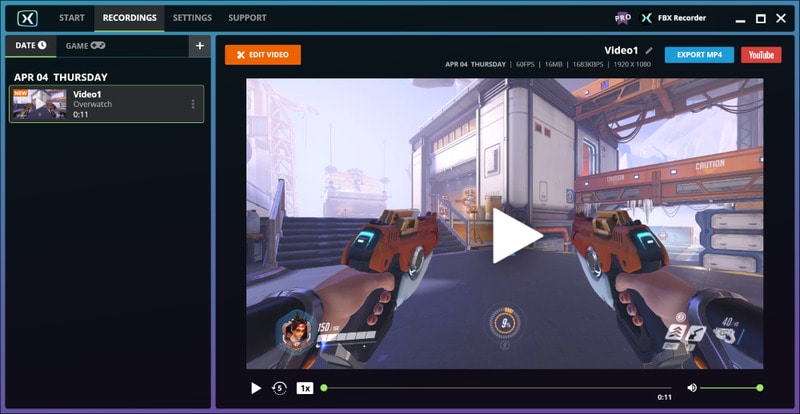Click the play button below the video
The height and width of the screenshot is (414, 800).
pyautogui.click(x=256, y=388)
